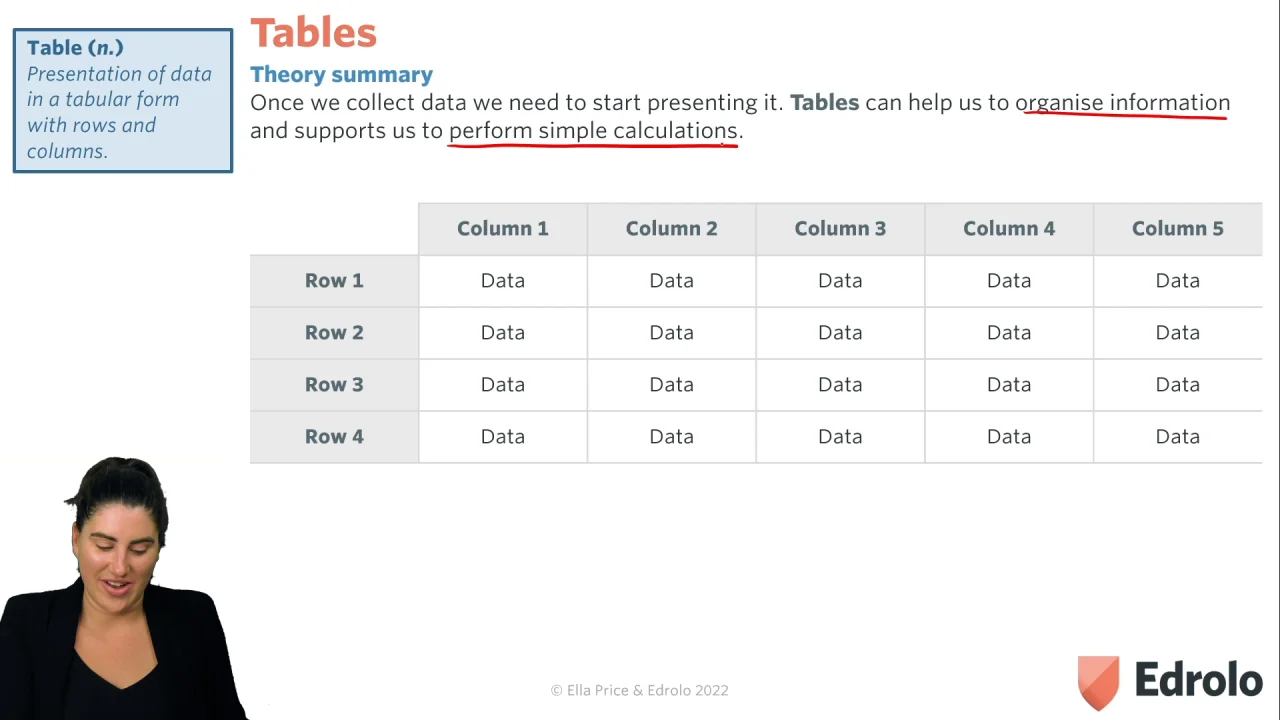This screenshot has width=1280, height=720.
Task: Click the underlined phrase 'organise information'
Action: coord(1122,103)
